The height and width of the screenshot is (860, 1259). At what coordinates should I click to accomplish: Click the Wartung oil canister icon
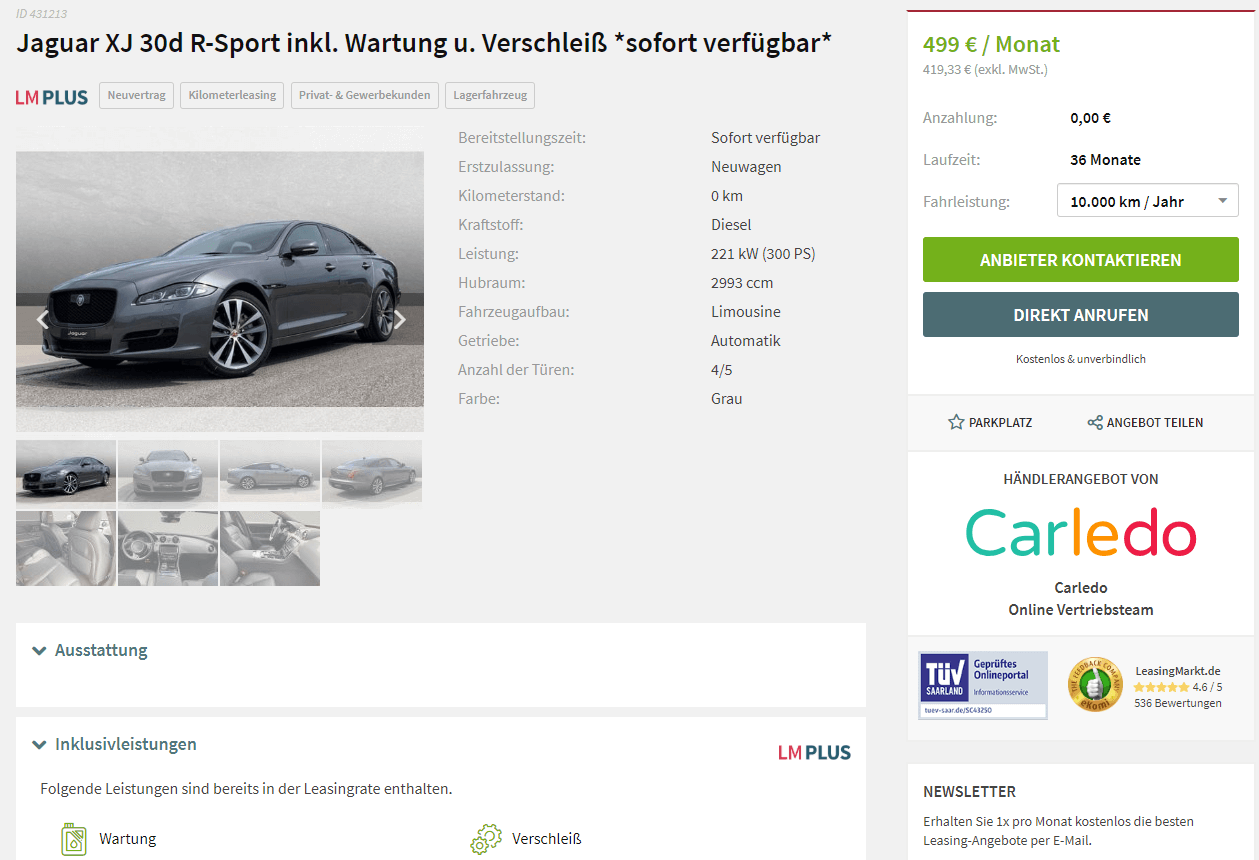point(73,839)
